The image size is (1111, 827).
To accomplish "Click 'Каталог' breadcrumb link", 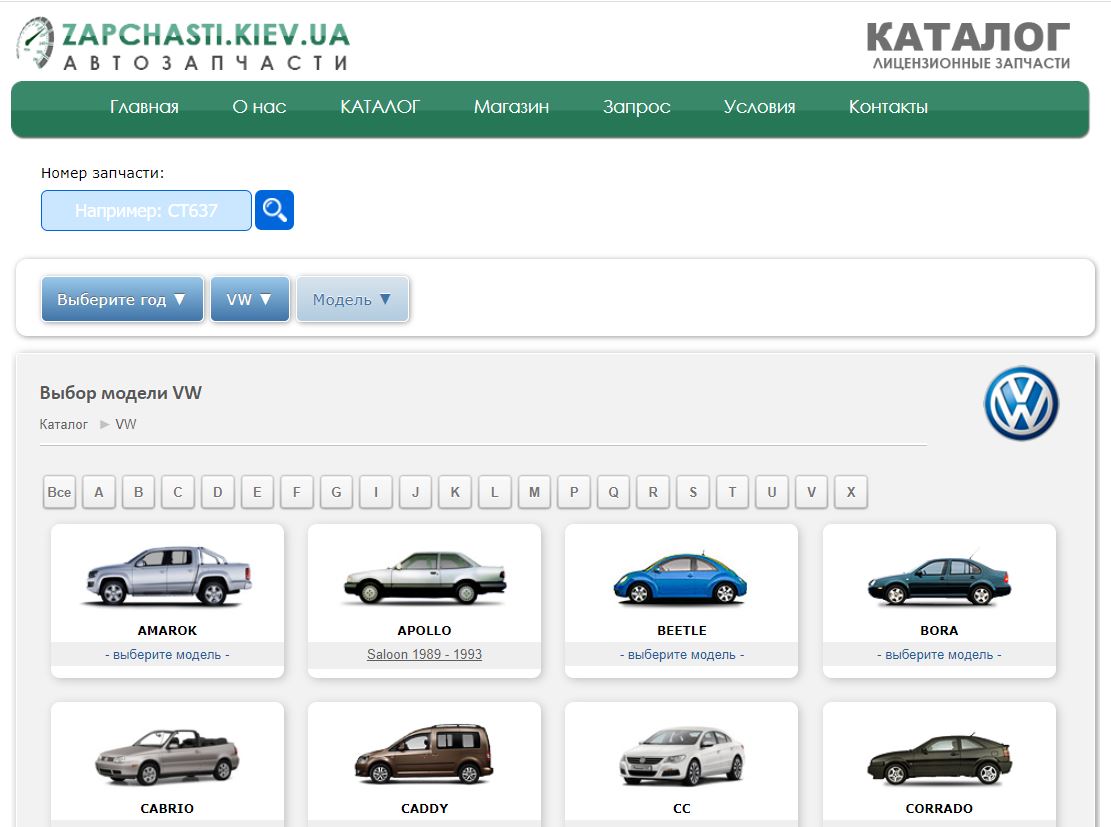I will 64,424.
